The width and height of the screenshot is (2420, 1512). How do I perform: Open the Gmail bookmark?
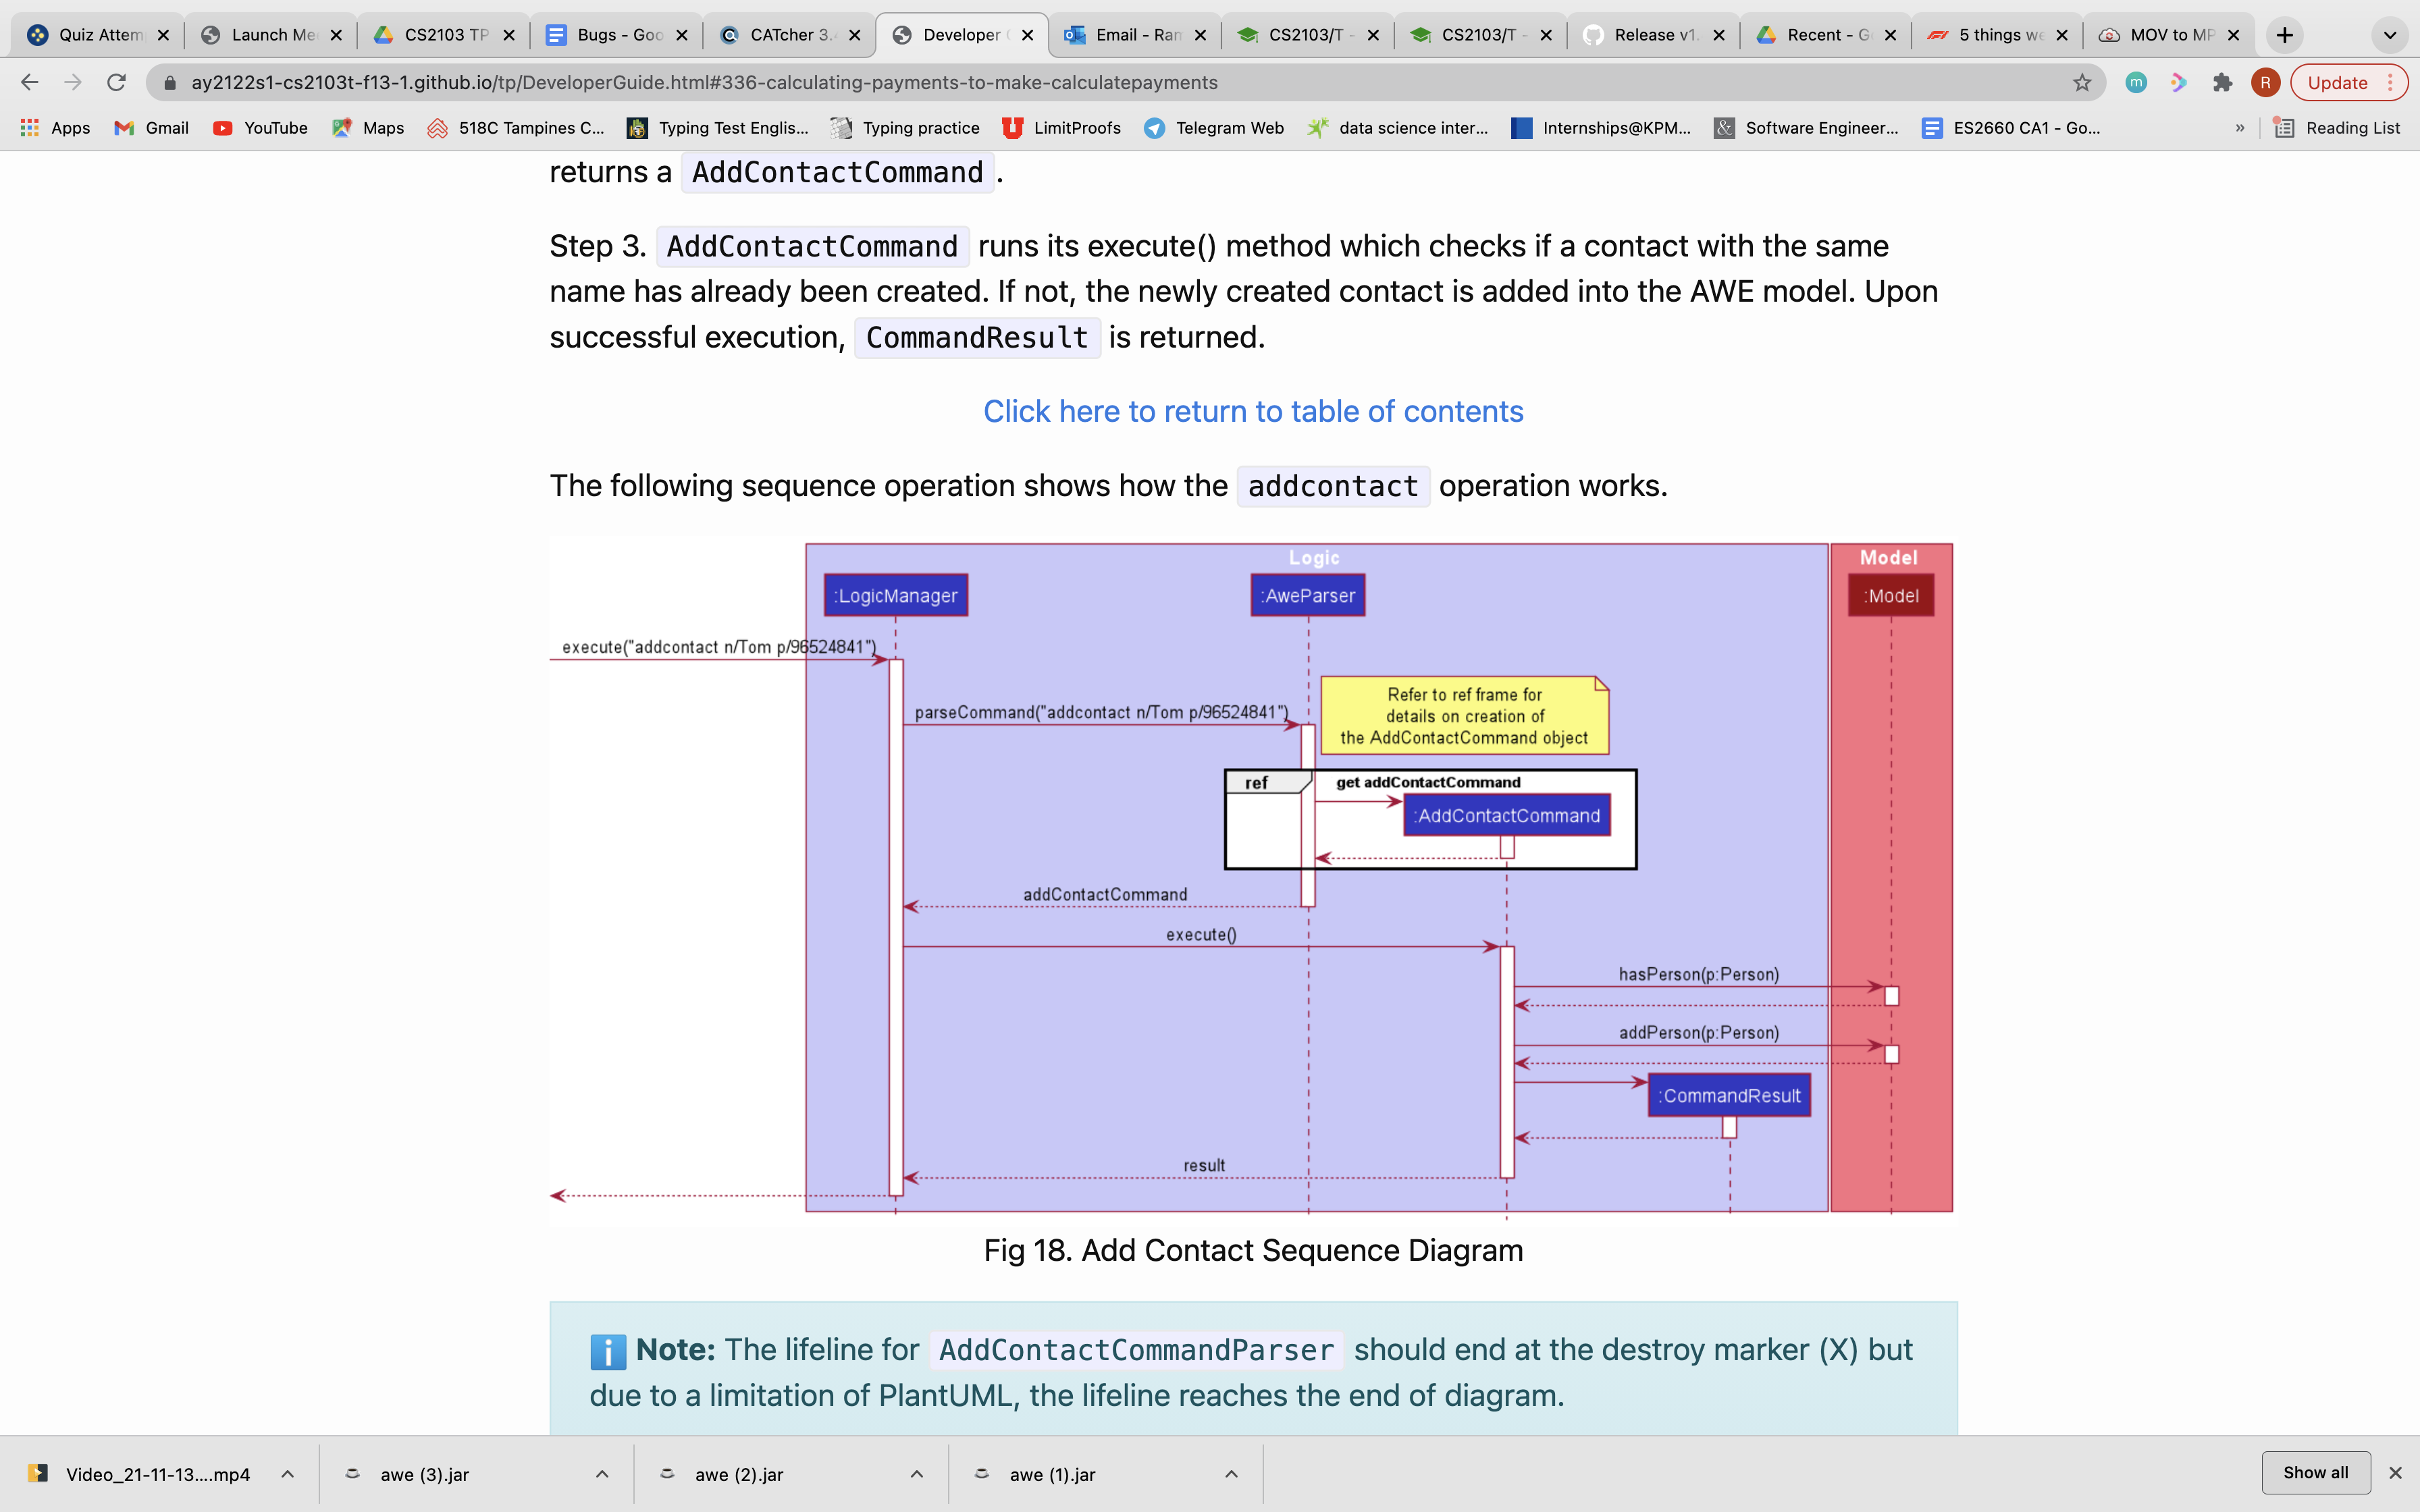point(152,128)
